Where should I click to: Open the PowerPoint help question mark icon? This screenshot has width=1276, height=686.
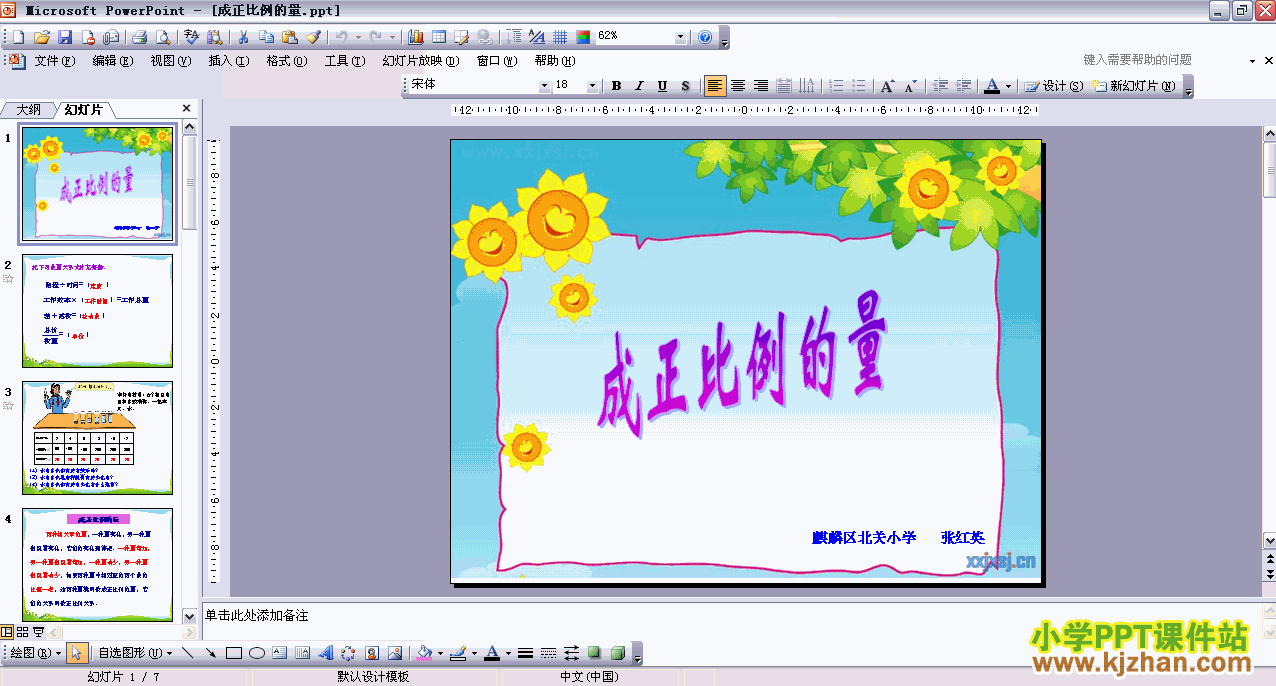705,37
